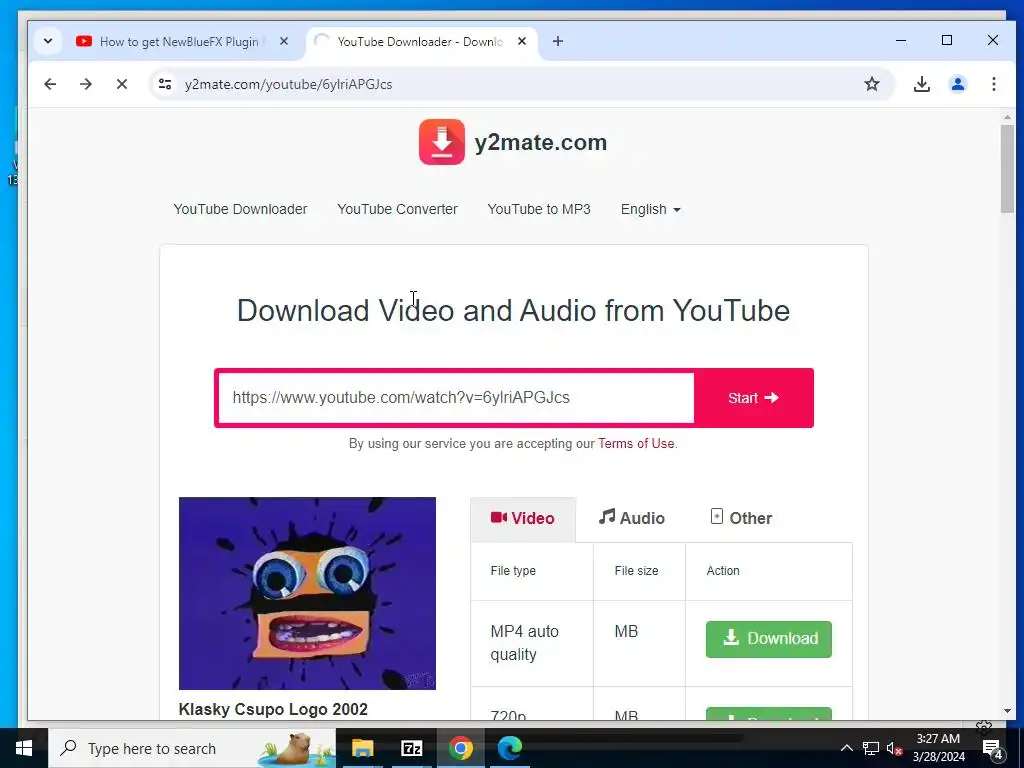
Task: Open the network tray icon
Action: click(x=871, y=748)
